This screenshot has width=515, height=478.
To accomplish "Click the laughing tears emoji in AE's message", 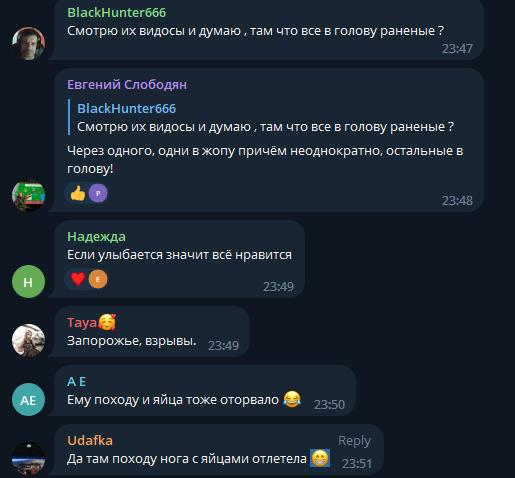I will [292, 399].
